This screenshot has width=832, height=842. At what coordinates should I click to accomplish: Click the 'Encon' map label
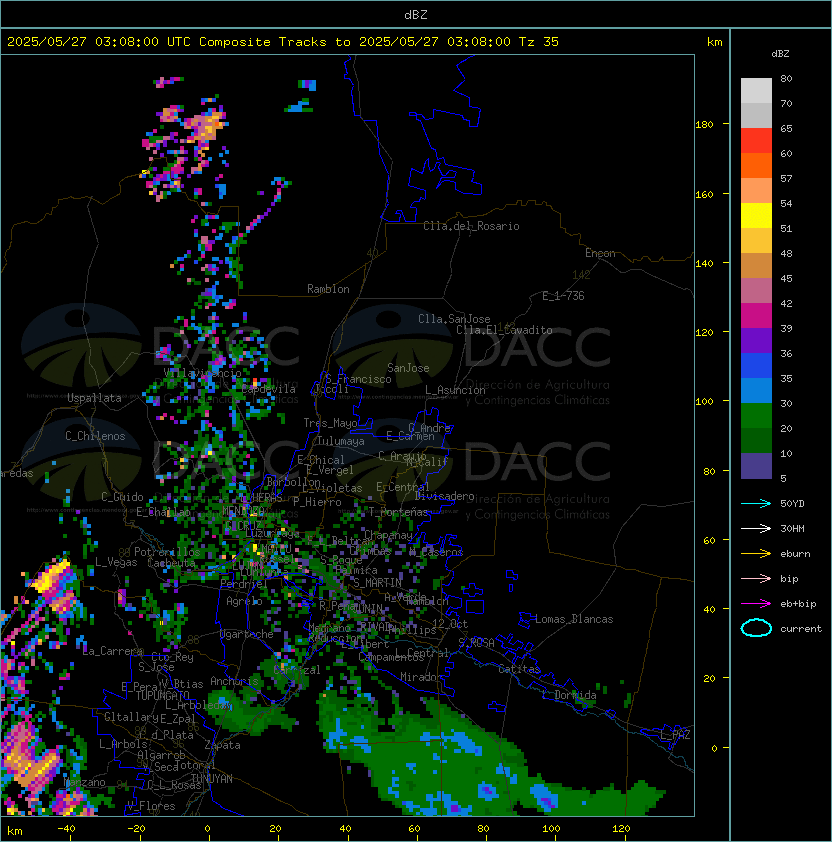pos(600,253)
